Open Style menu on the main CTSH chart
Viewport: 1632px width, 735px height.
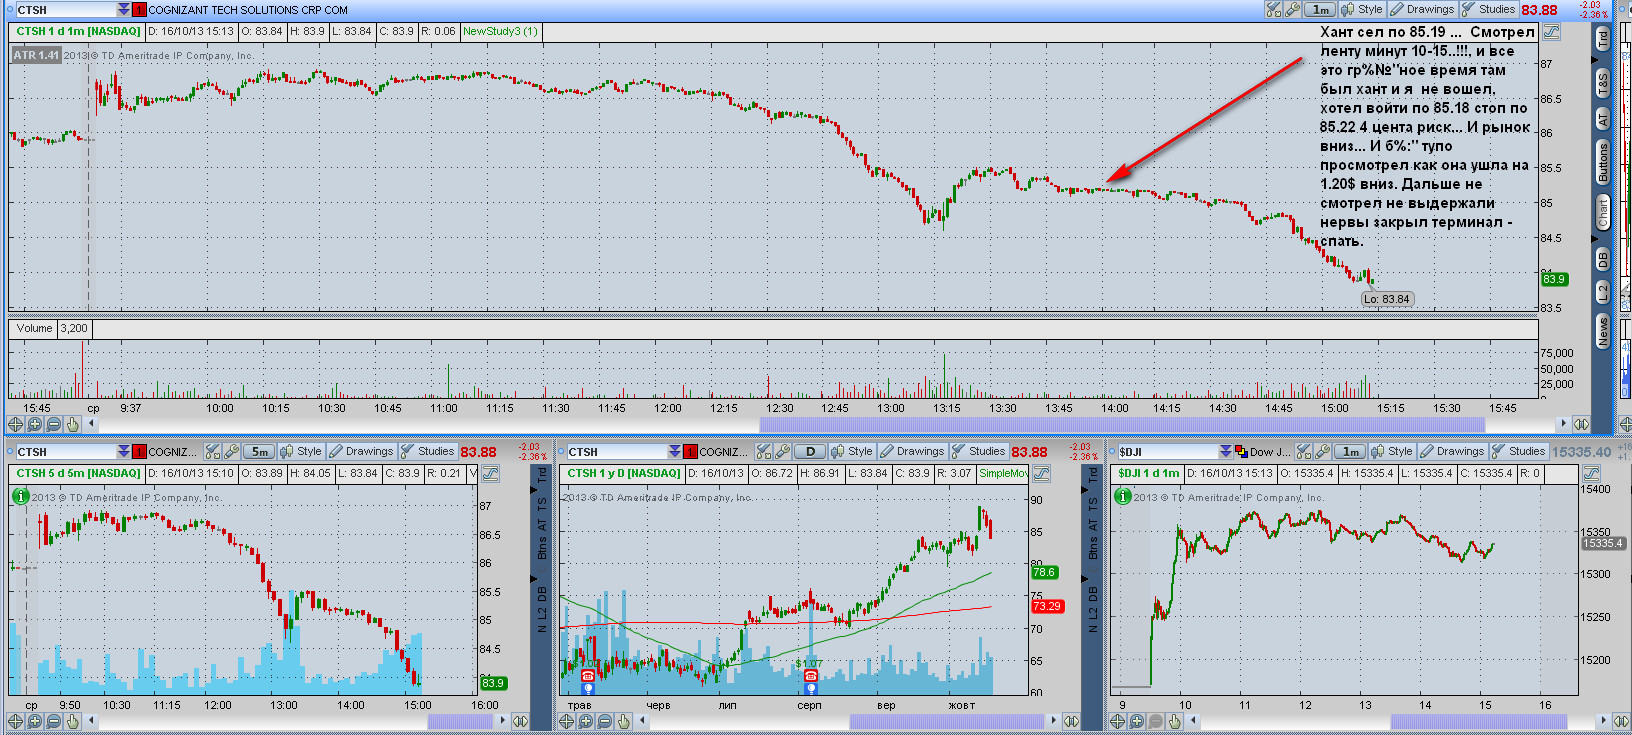coord(1362,9)
